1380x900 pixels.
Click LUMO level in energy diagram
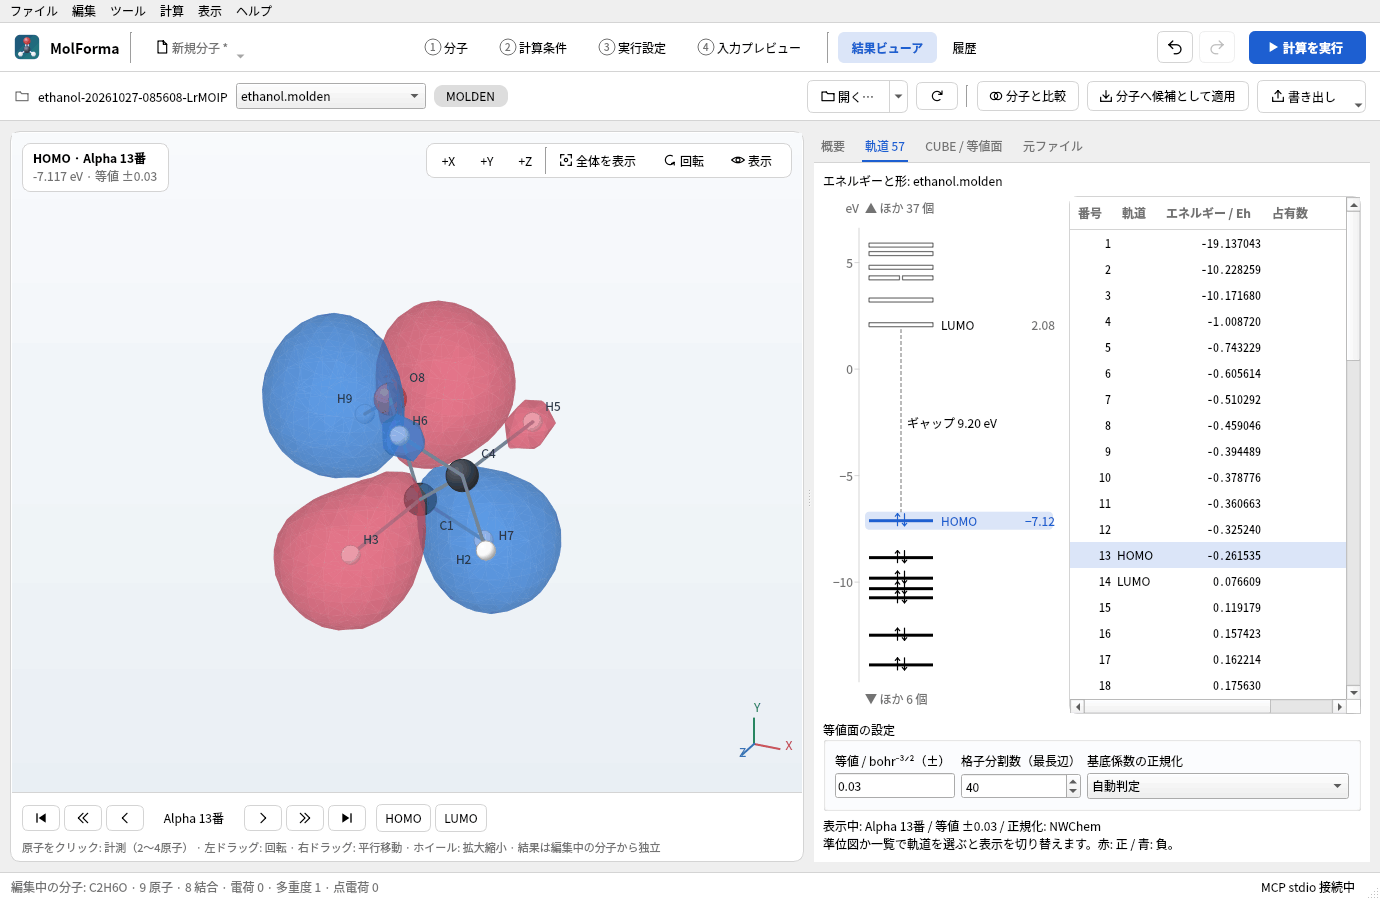point(901,325)
